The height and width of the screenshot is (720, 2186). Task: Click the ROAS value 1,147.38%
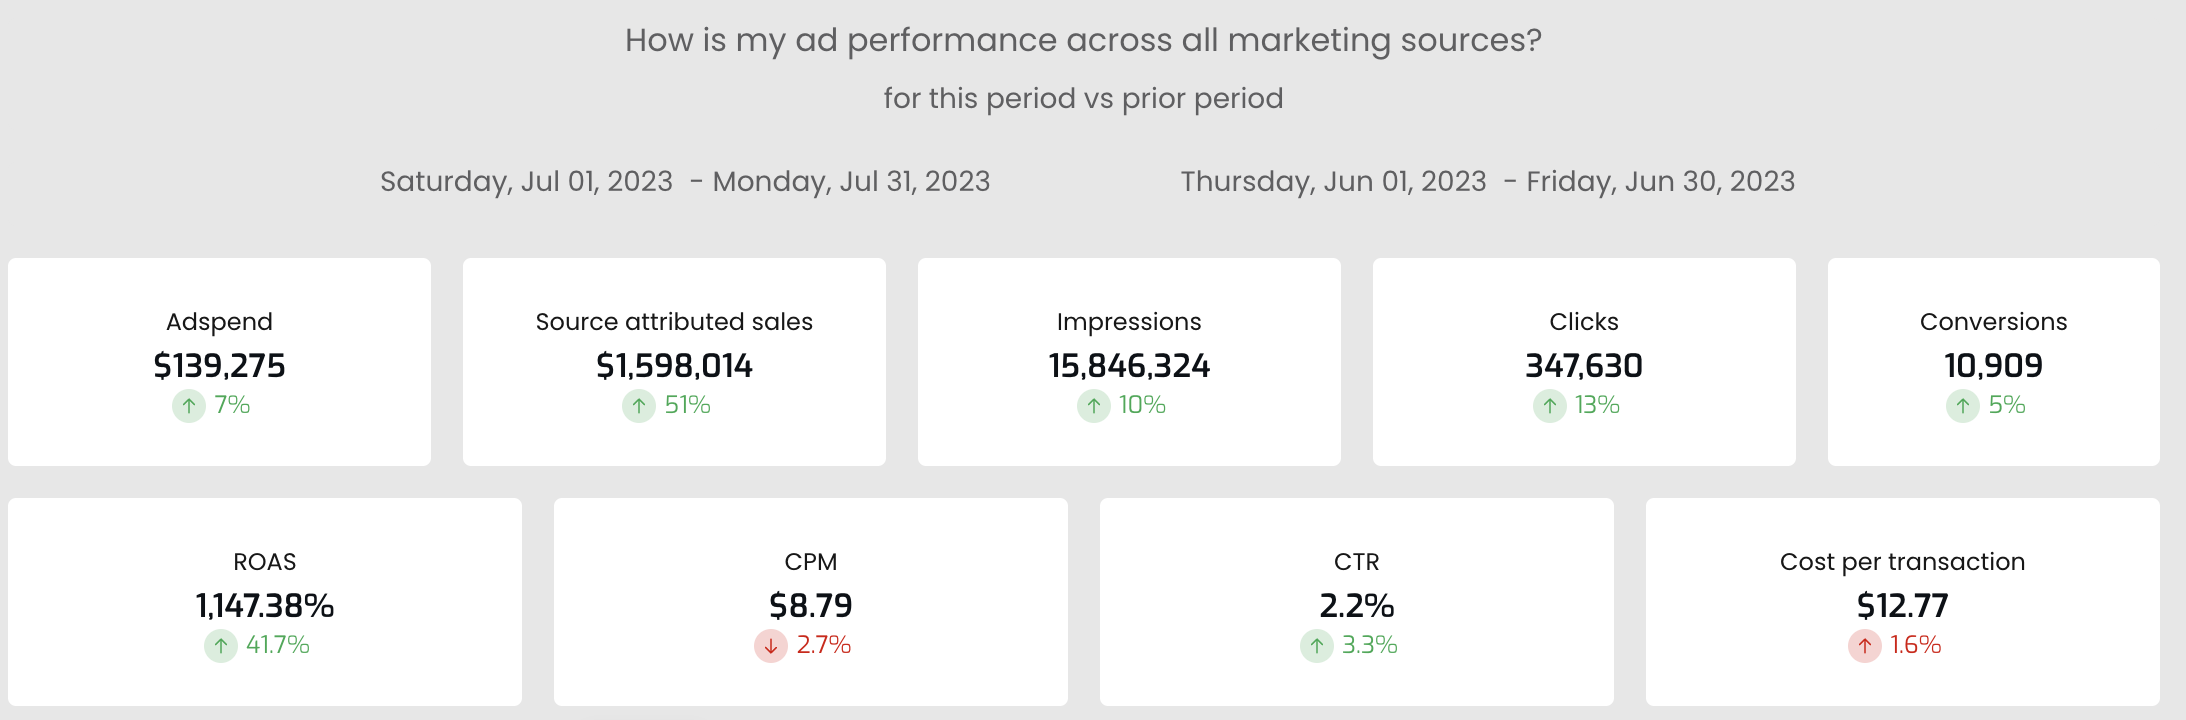[265, 606]
